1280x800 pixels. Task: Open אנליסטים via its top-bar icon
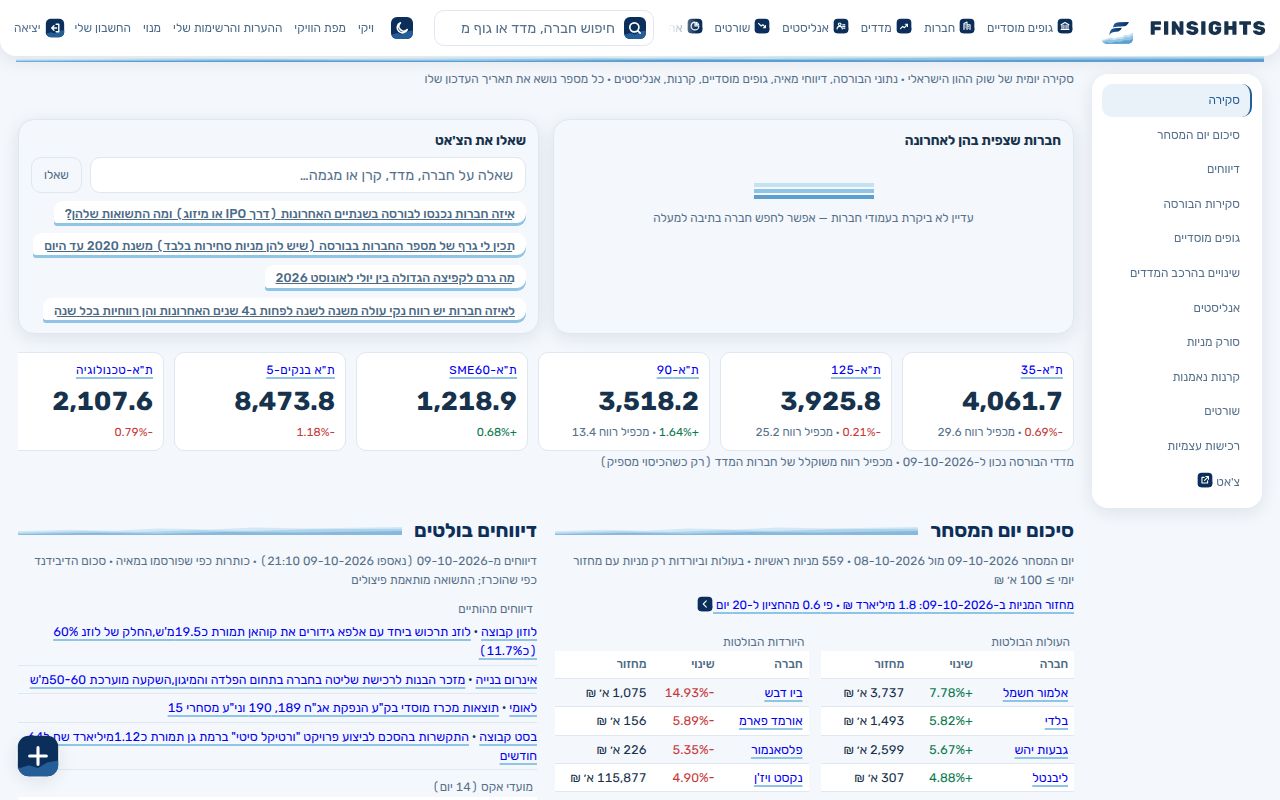pos(841,27)
